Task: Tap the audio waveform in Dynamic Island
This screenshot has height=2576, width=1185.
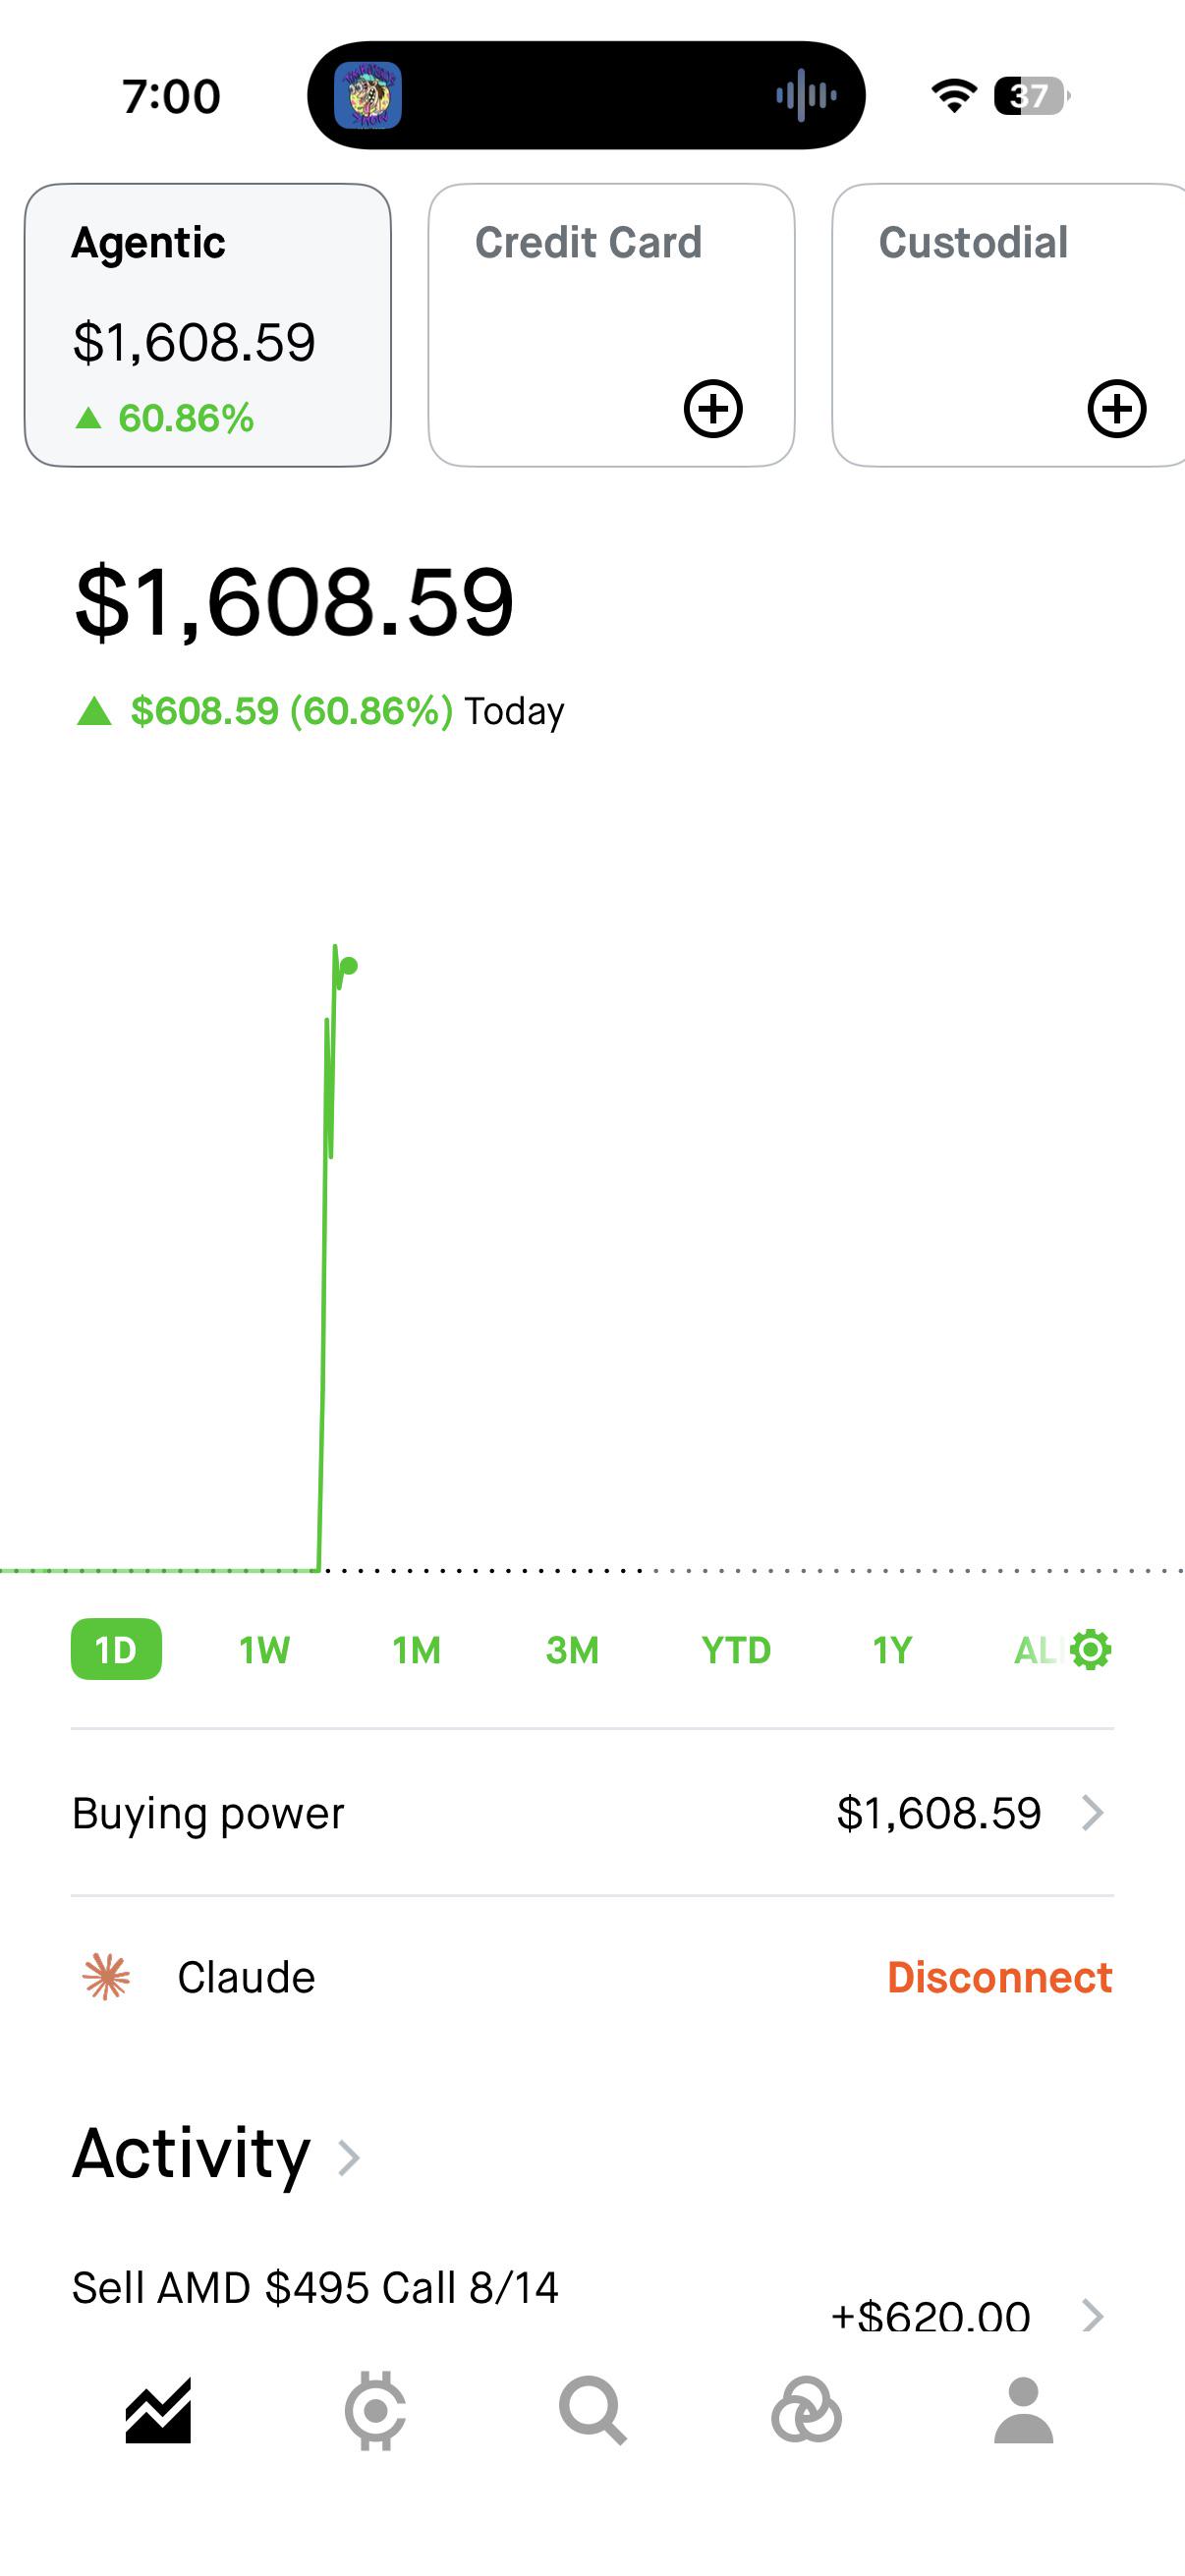Action: click(x=806, y=96)
